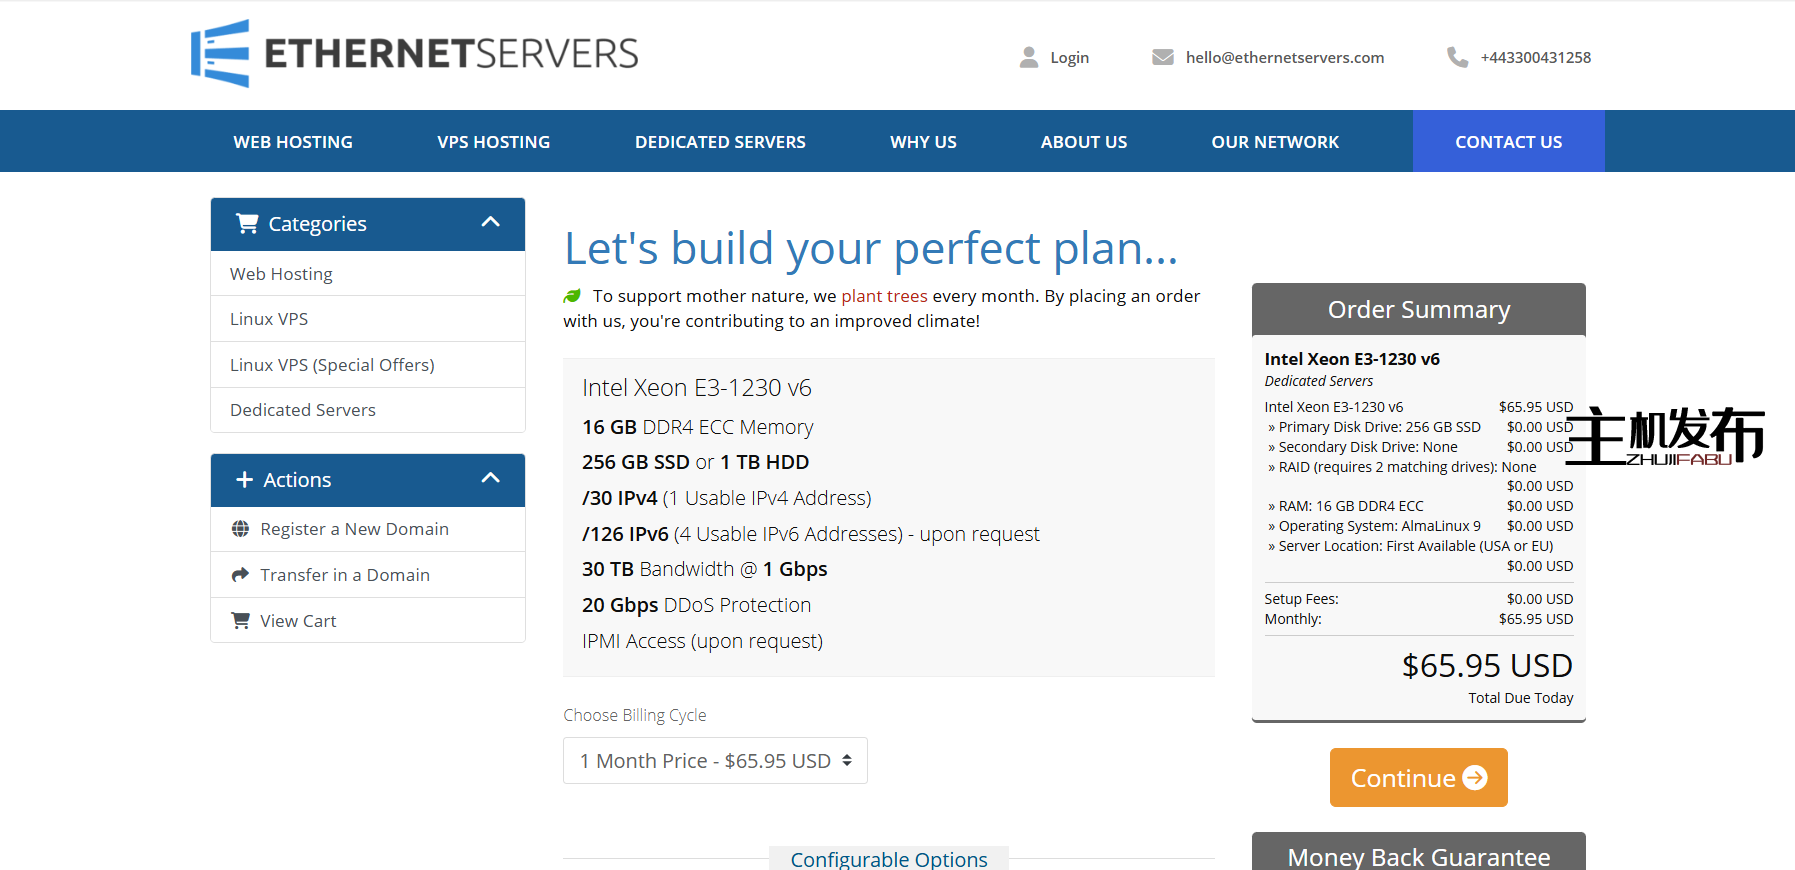Open the Dedicated Servers menu
The image size is (1795, 870).
click(x=720, y=142)
